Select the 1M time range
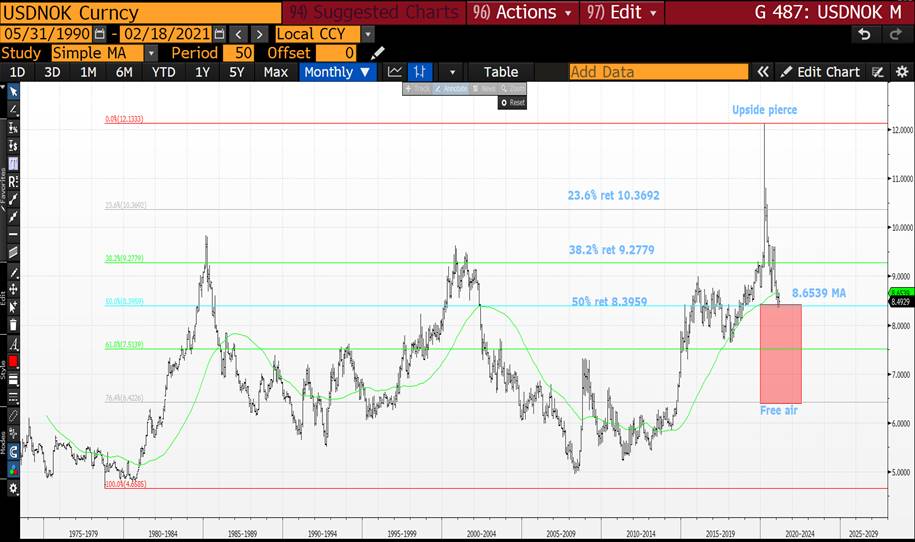The width and height of the screenshot is (915, 542). pos(88,72)
